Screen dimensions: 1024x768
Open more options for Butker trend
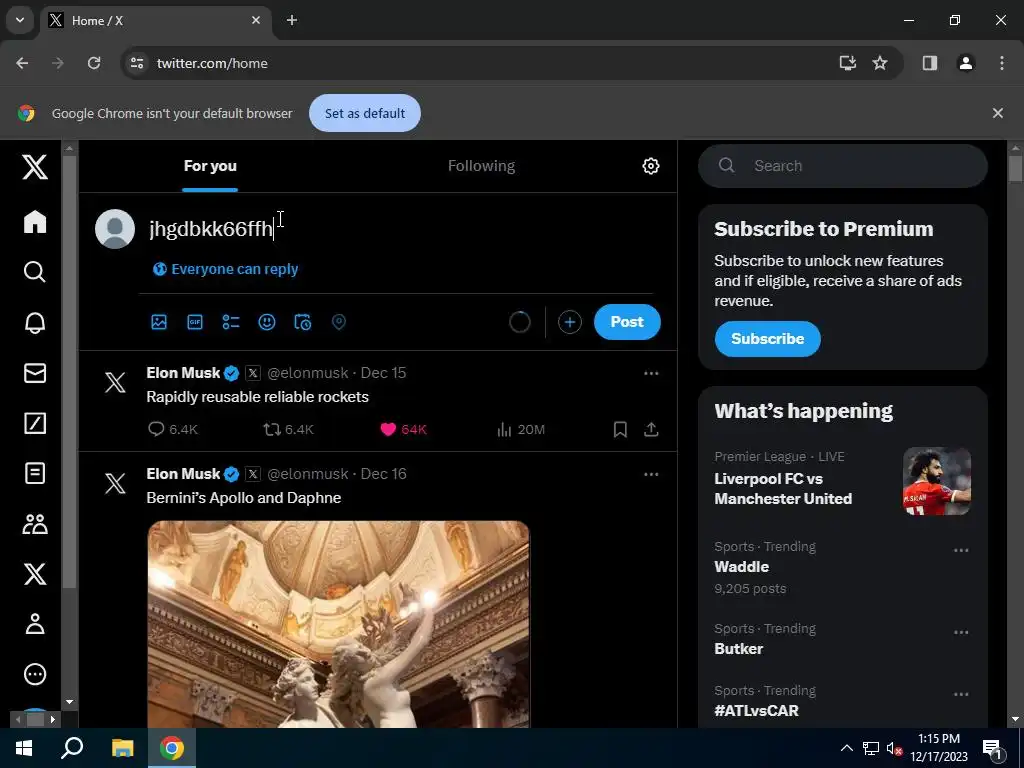pyautogui.click(x=961, y=633)
